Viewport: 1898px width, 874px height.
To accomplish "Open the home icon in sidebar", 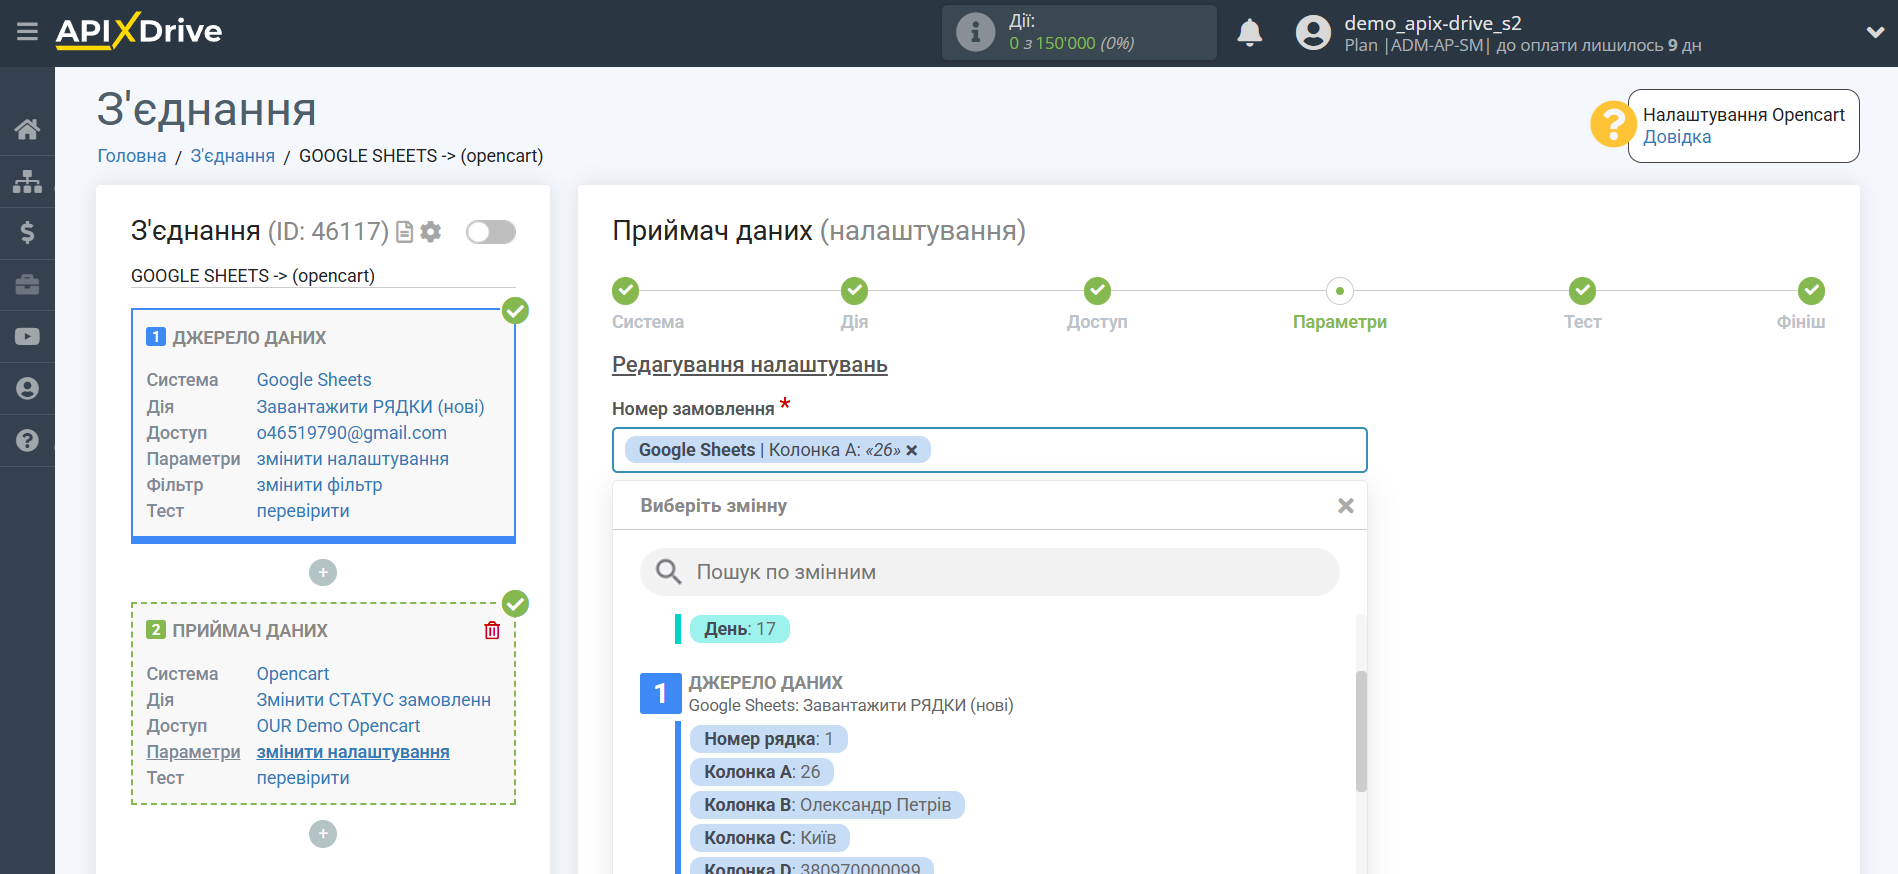I will click(27, 129).
